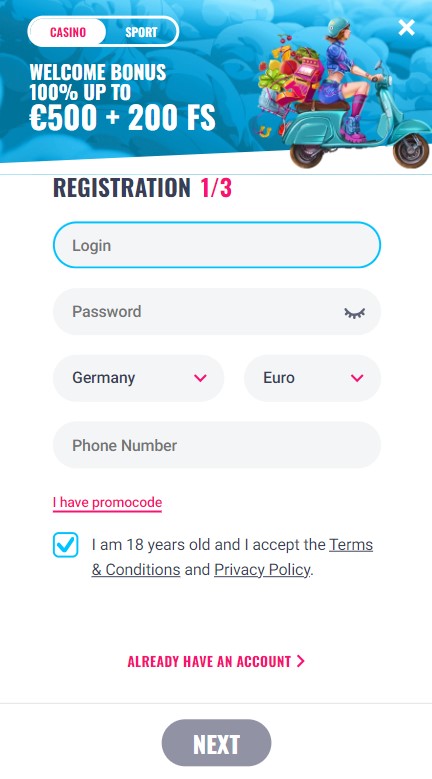Focus the Login input field
Screen dimensions: 432x779
point(217,245)
